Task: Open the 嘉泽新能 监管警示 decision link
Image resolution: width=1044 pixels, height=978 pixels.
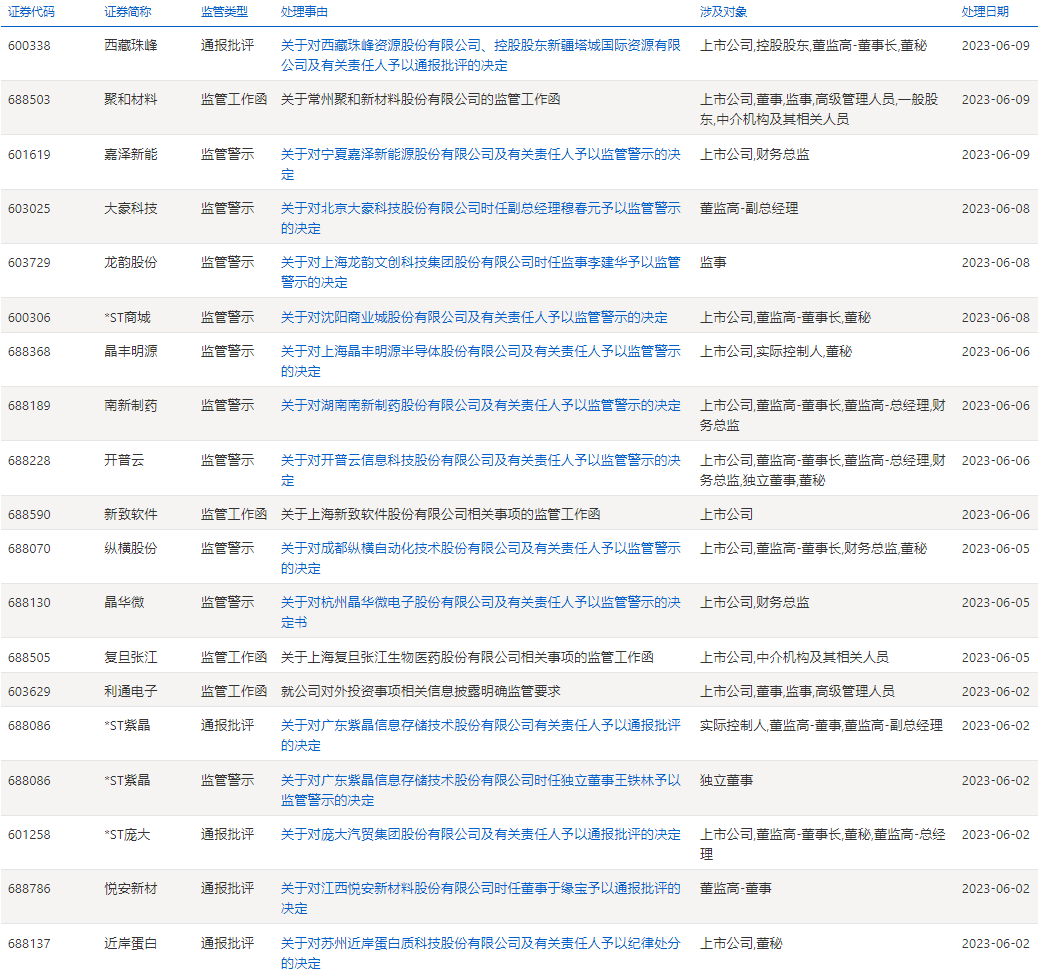Action: pos(480,164)
